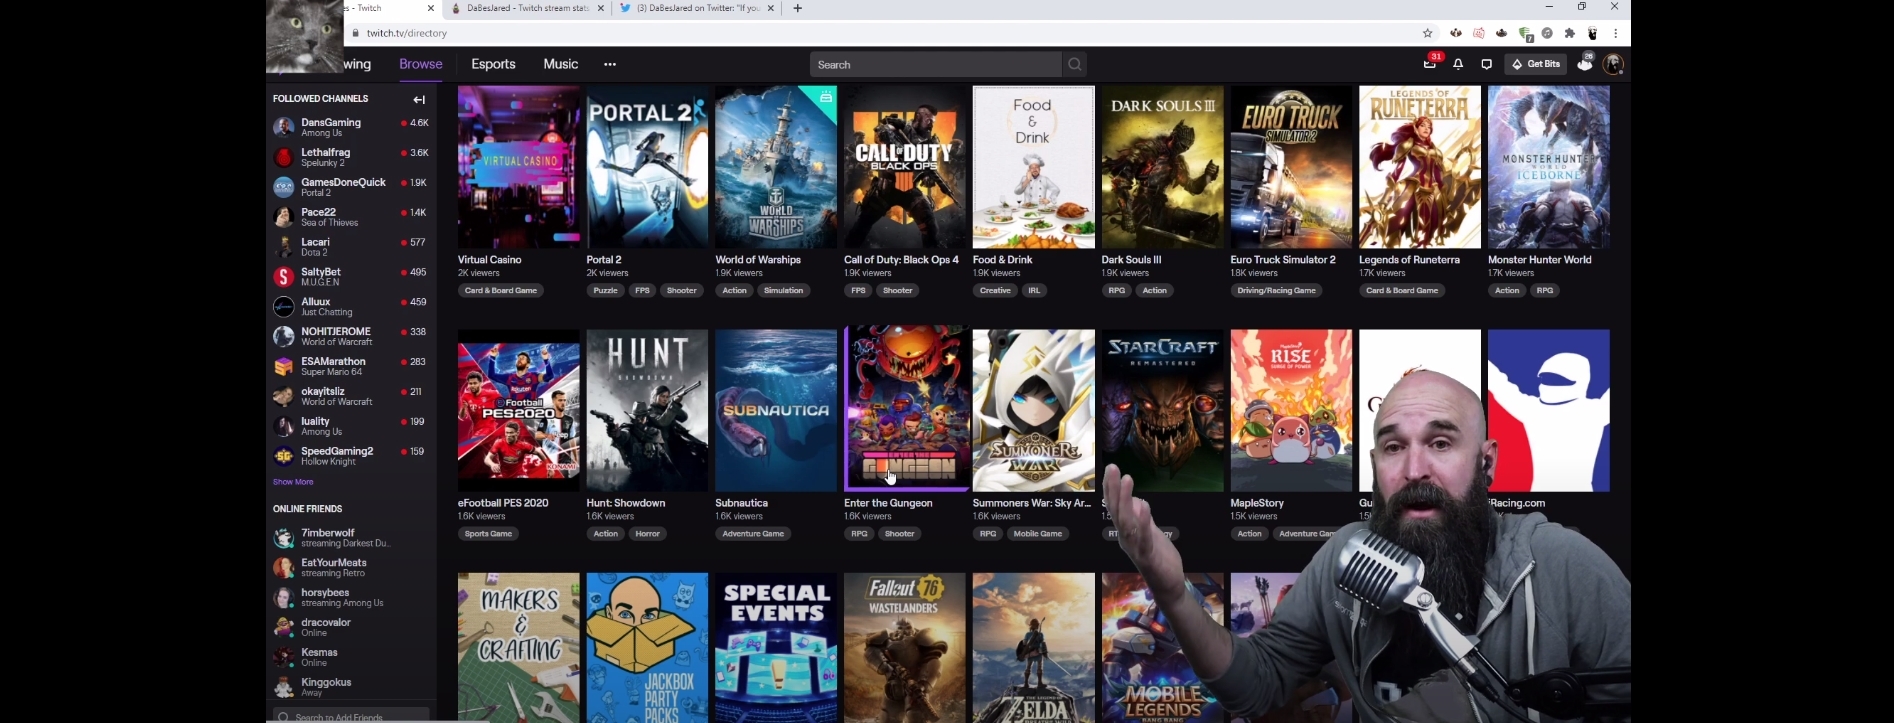Open Summoners War: Sky Arena box art
1894x723 pixels.
1034,410
